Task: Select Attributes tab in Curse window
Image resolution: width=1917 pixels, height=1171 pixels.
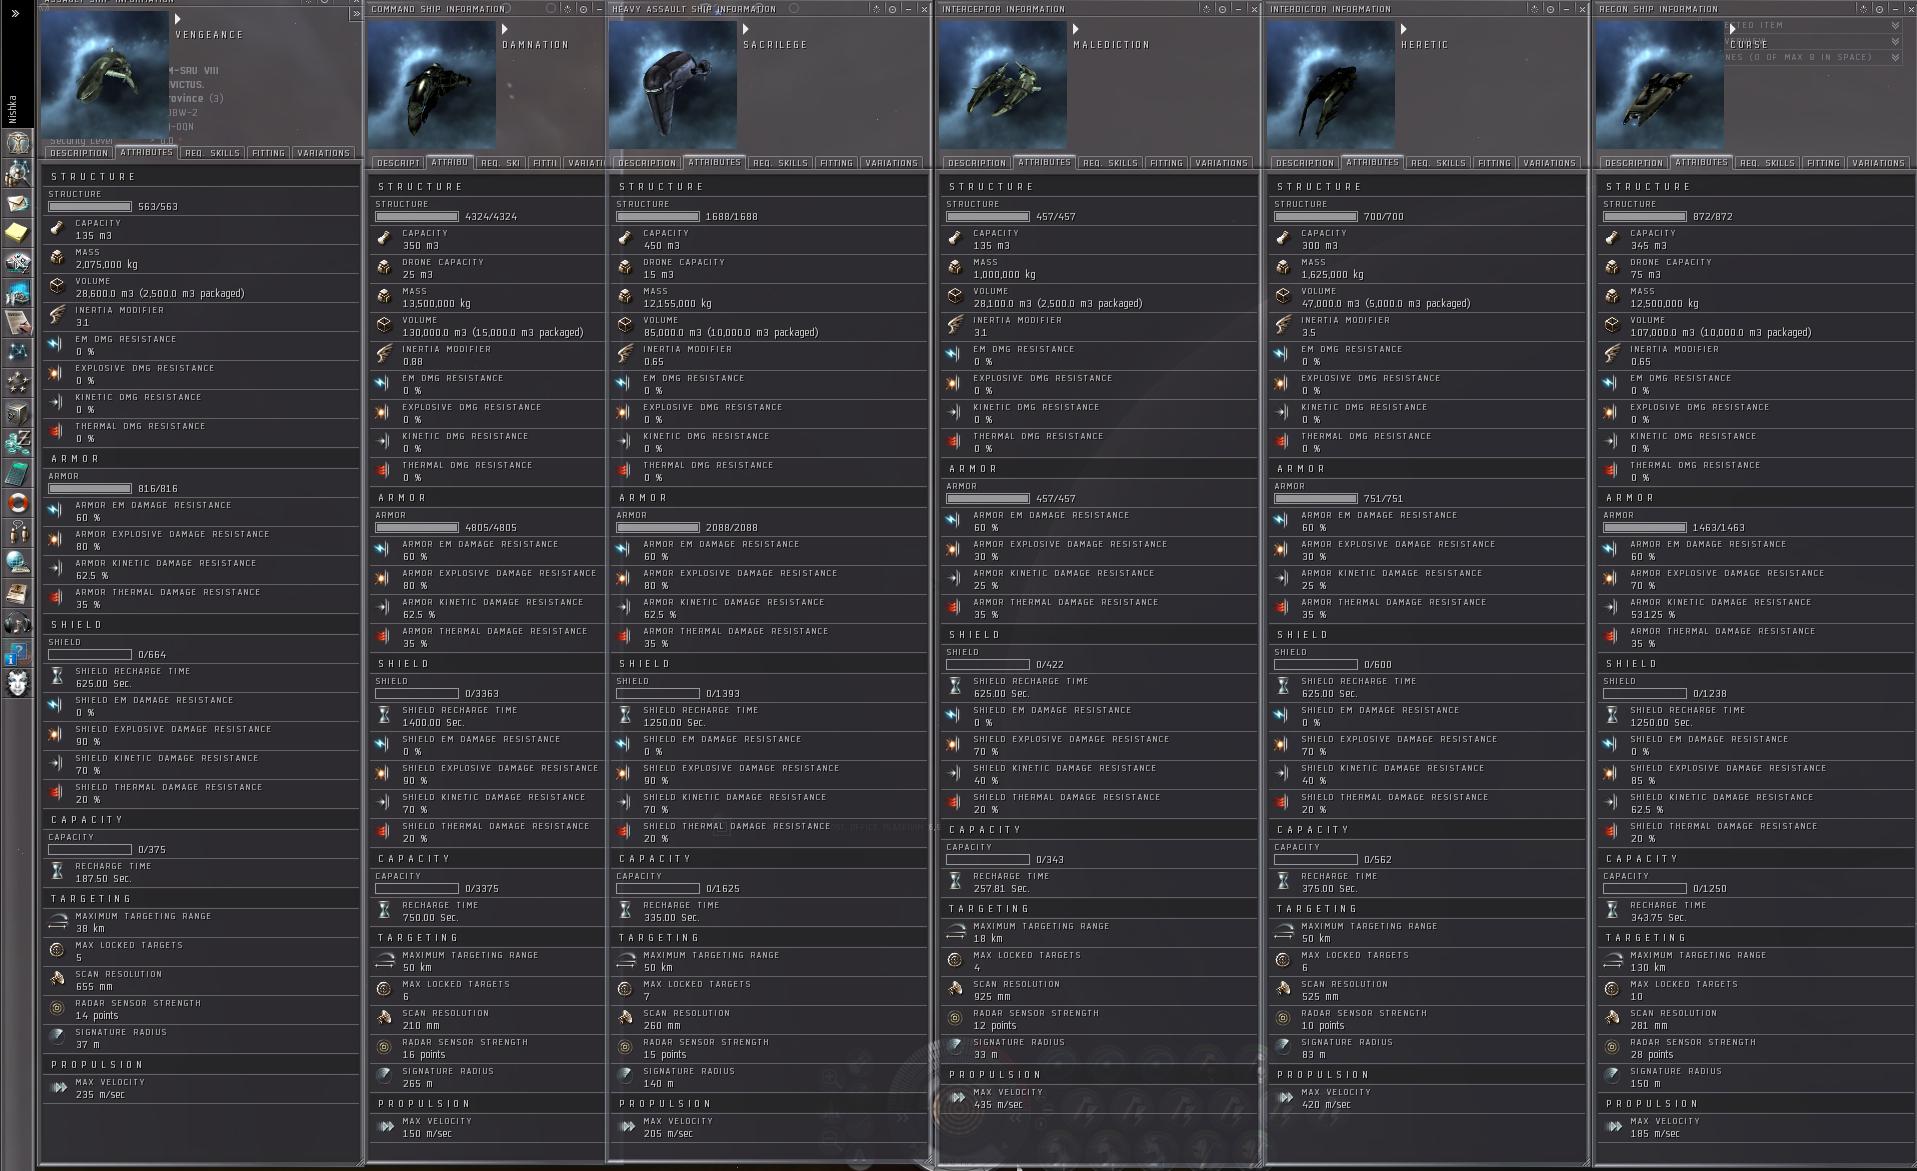Action: [x=1701, y=162]
